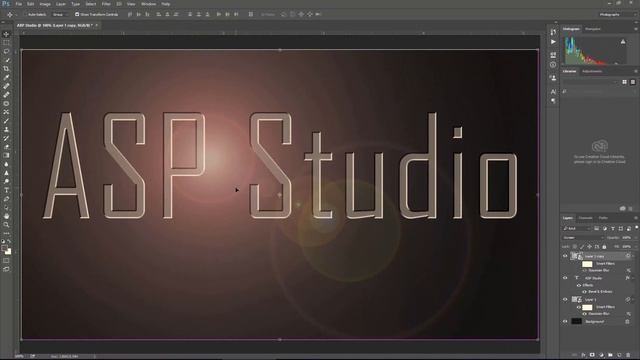The width and height of the screenshot is (640, 360).
Task: Click Layer 1 copy smart filter mask thumbnail
Action: tap(587, 264)
